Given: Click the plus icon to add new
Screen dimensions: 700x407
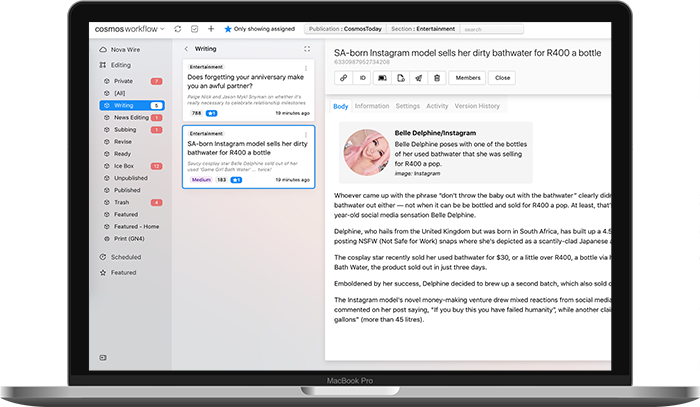Looking at the screenshot, I should [211, 29].
